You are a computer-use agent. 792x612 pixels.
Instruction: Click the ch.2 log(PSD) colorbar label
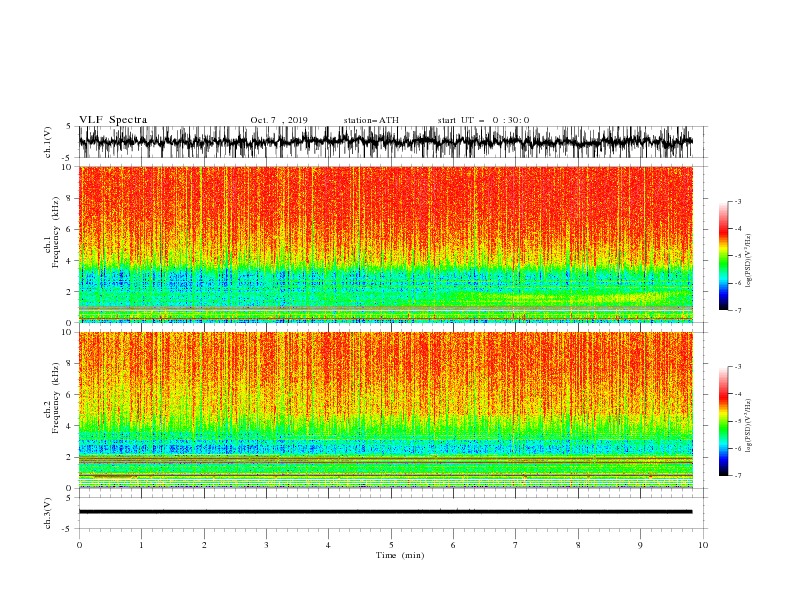tap(748, 426)
